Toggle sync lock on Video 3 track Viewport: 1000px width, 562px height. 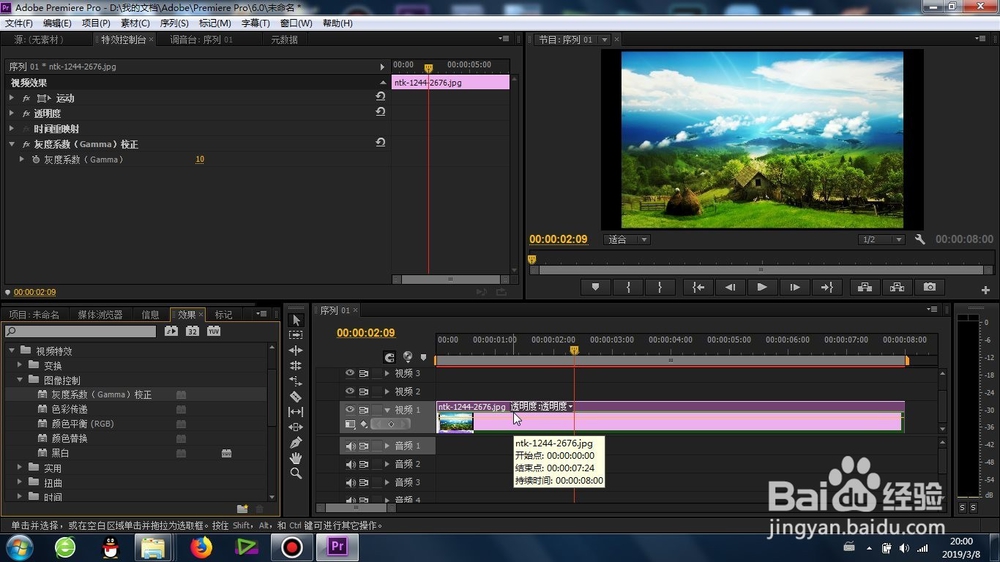tap(364, 373)
